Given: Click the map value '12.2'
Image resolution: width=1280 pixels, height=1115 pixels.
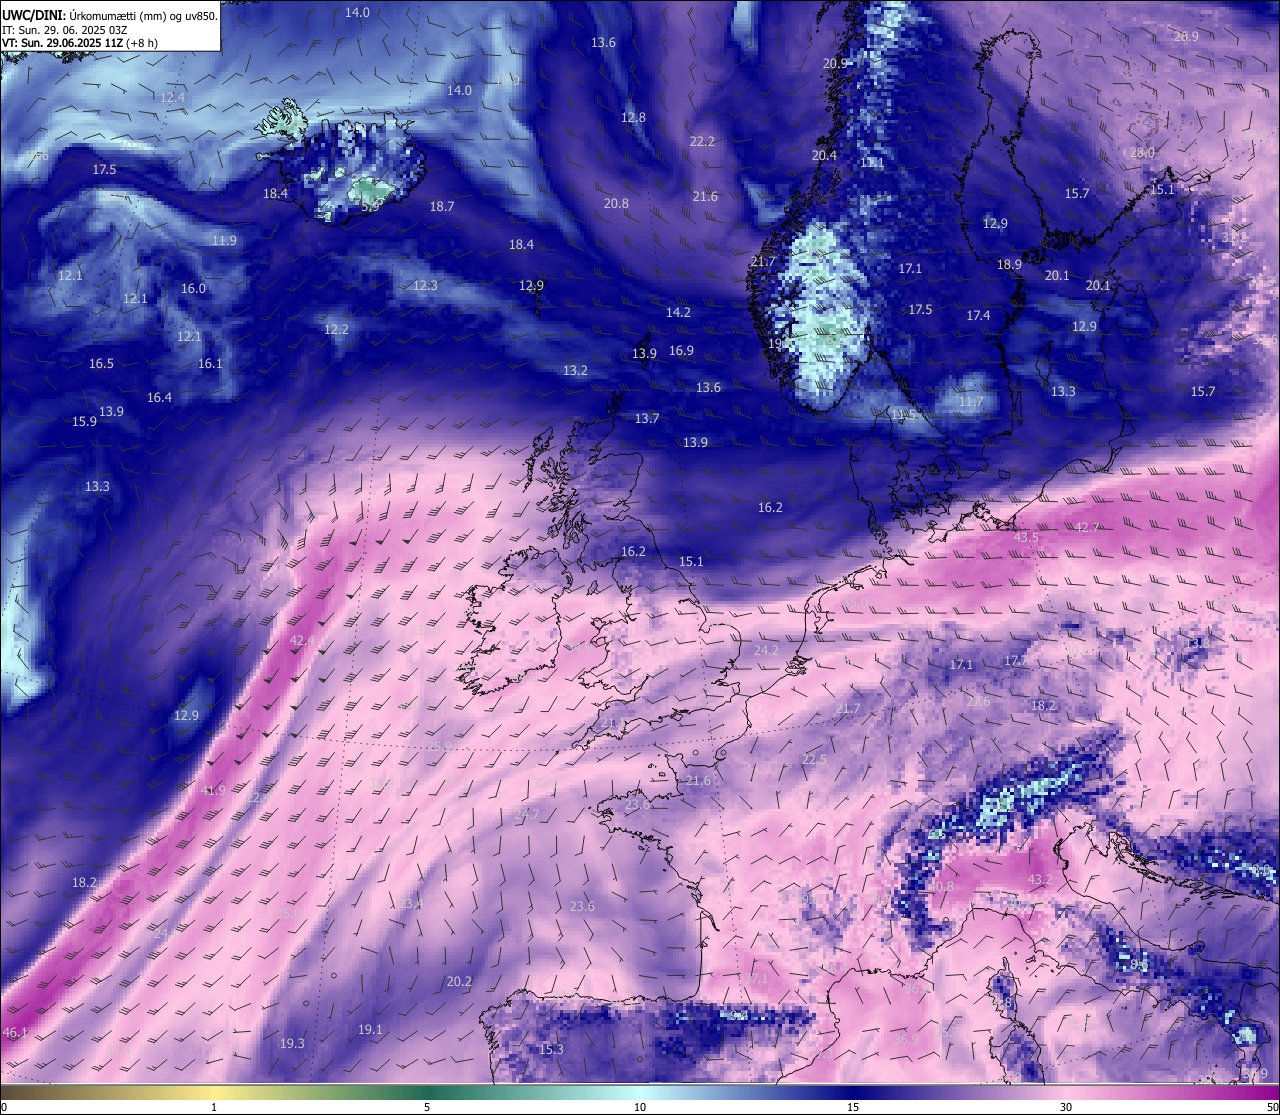Looking at the screenshot, I should click(x=336, y=329).
